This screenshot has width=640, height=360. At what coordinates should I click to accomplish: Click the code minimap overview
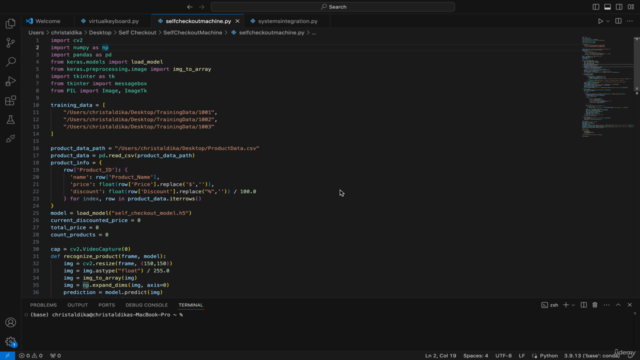tap(607, 87)
